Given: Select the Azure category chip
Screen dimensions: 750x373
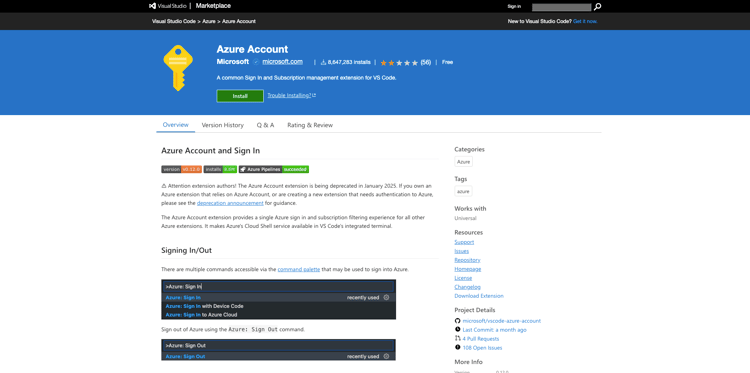Looking at the screenshot, I should click(463, 162).
